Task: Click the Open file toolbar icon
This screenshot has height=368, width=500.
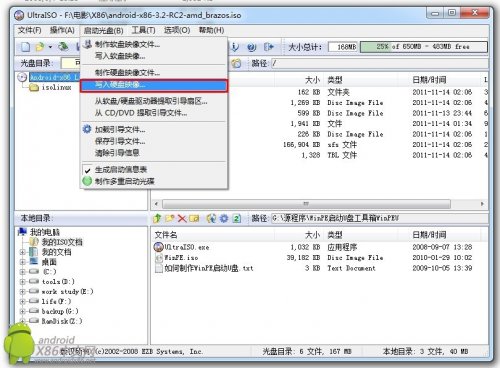Action: pyautogui.click(x=40, y=47)
